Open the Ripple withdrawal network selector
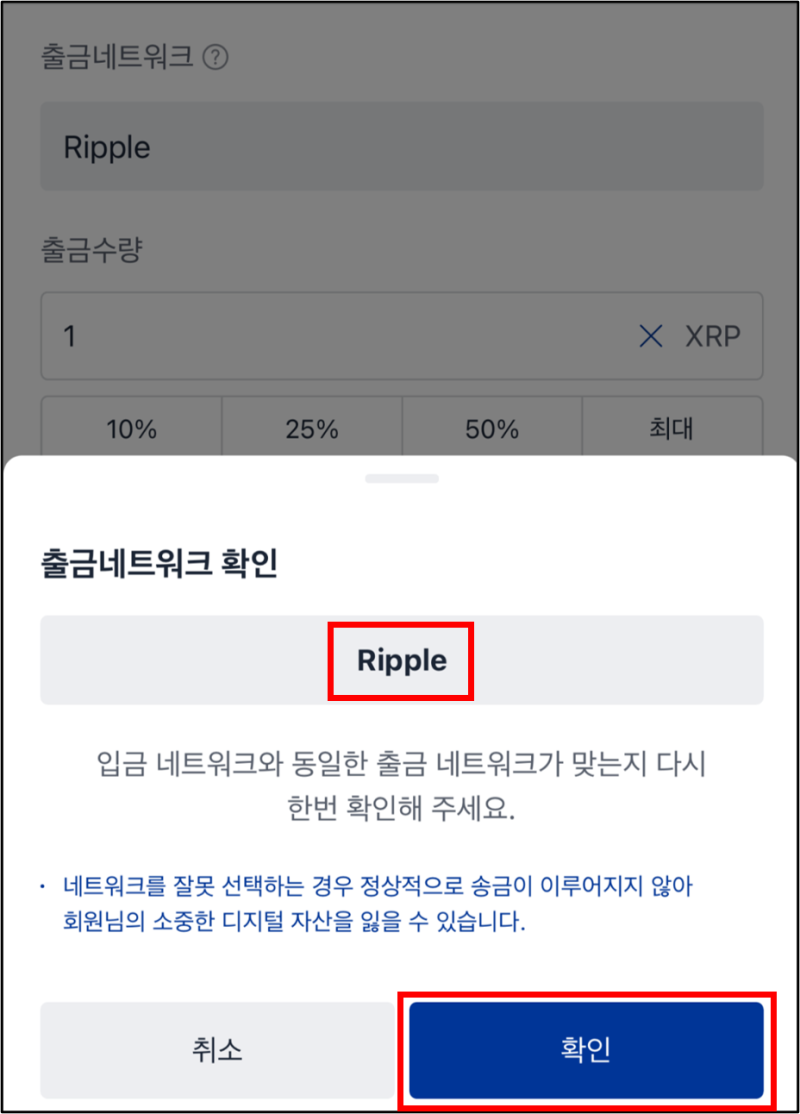Image resolution: width=800 pixels, height=1114 pixels. coord(400,146)
